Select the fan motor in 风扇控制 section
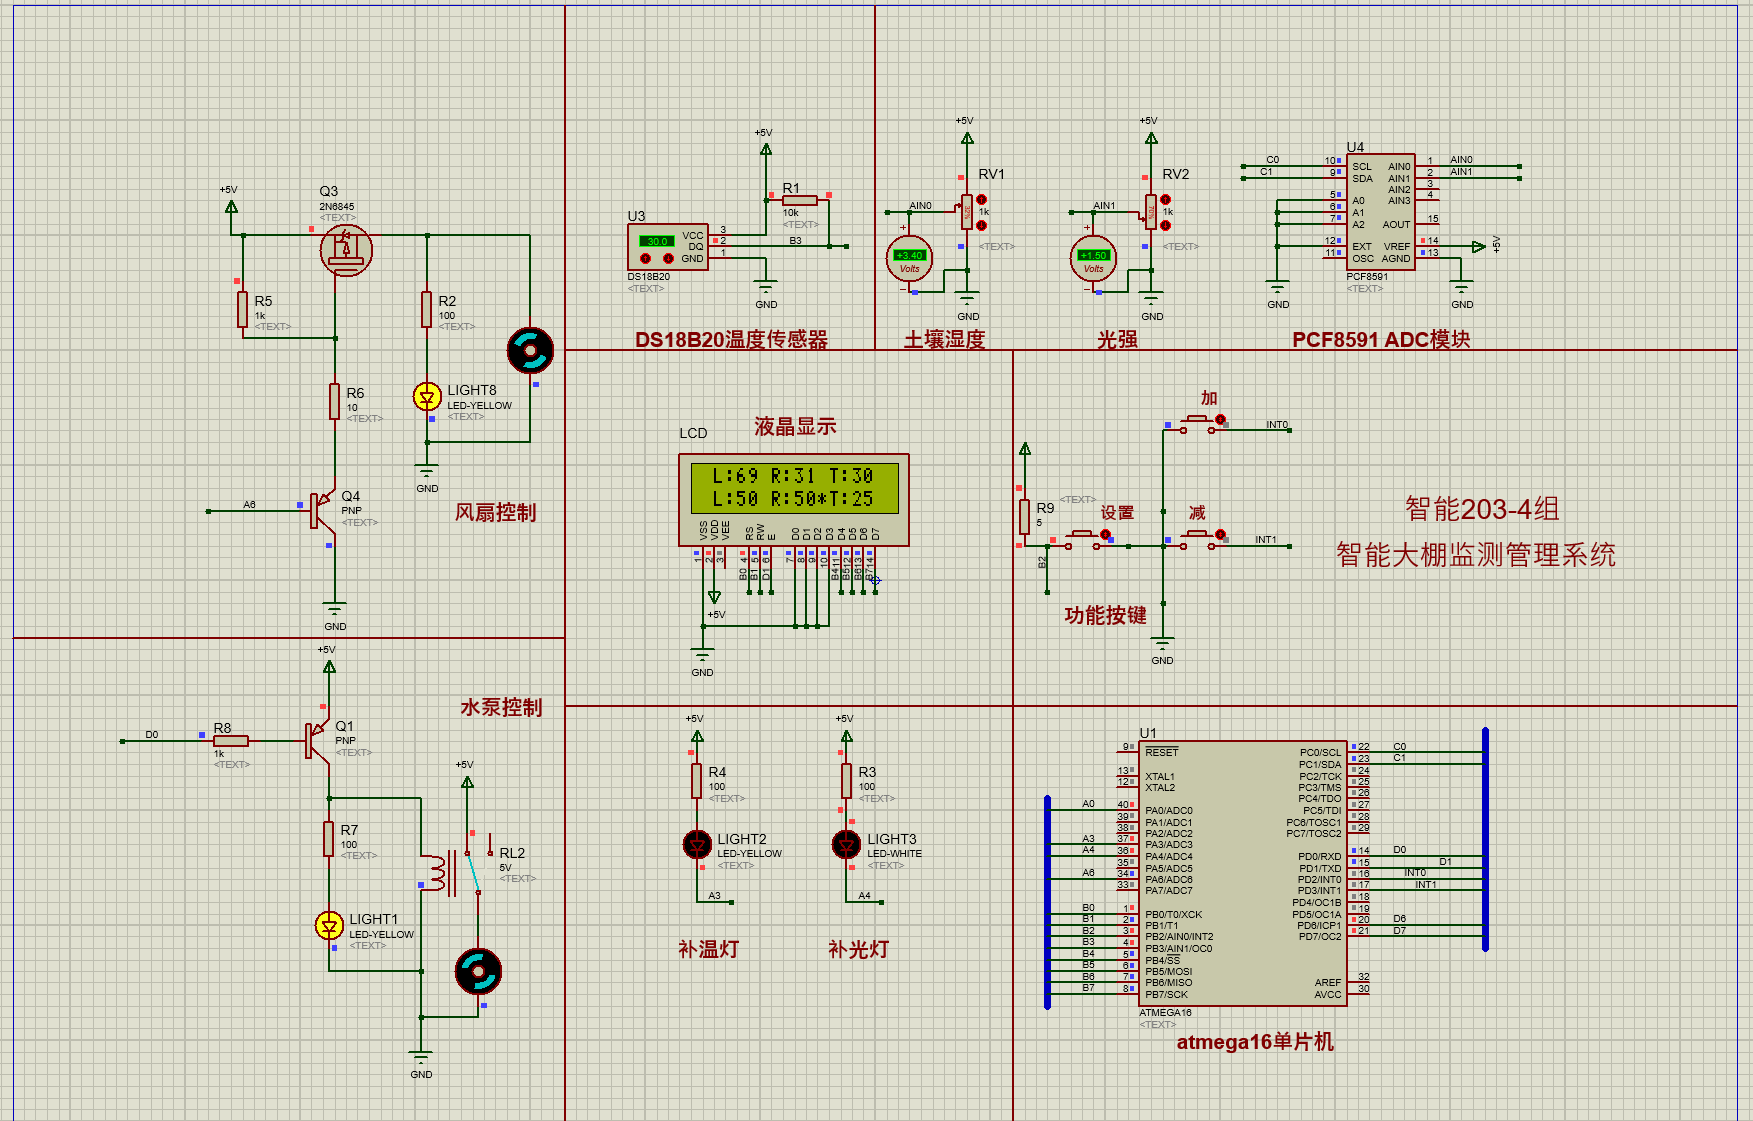Screen dimensions: 1753x1121 tap(530, 352)
